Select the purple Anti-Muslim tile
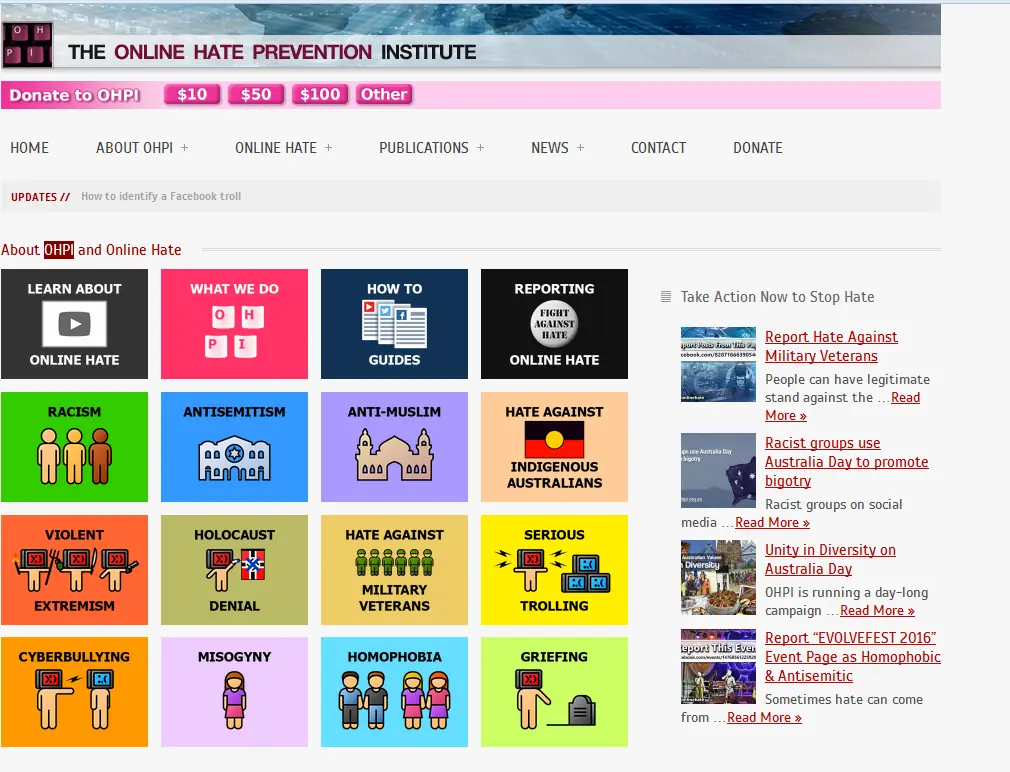 (394, 447)
